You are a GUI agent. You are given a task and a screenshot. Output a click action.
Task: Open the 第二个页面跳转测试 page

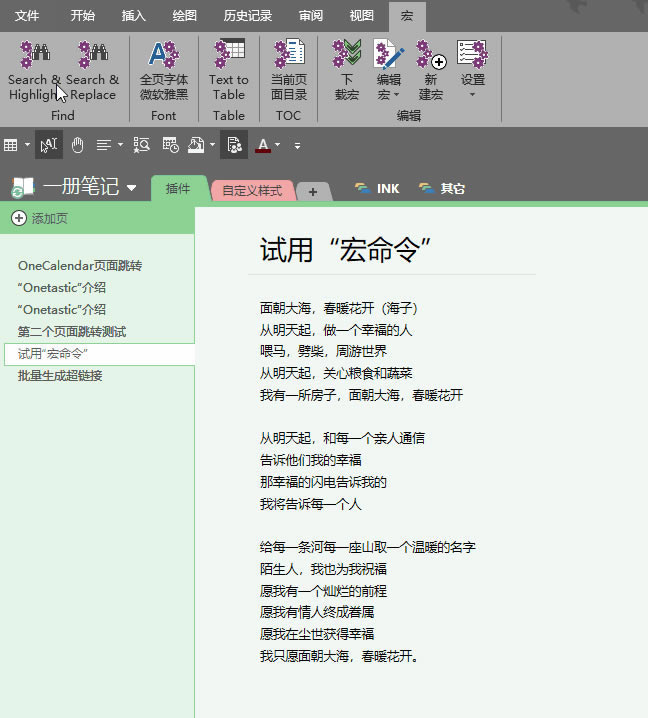click(x=72, y=332)
